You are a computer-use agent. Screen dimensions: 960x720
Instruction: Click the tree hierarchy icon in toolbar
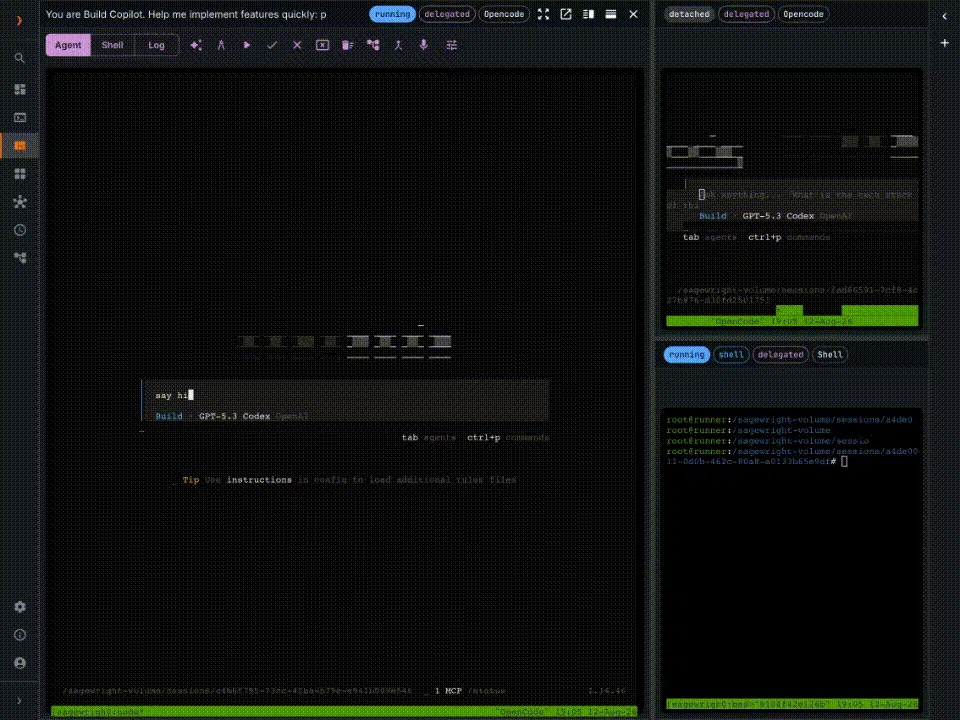(373, 45)
